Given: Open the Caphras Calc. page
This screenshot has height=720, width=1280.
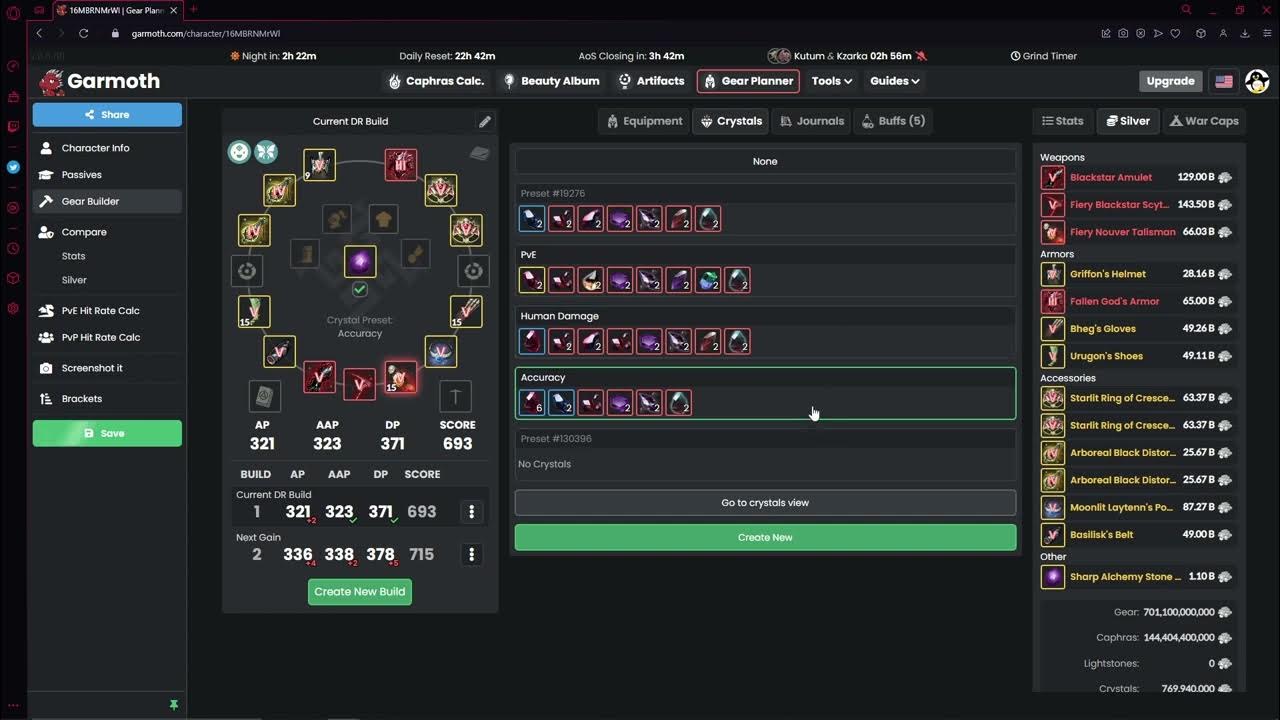Looking at the screenshot, I should tap(436, 81).
